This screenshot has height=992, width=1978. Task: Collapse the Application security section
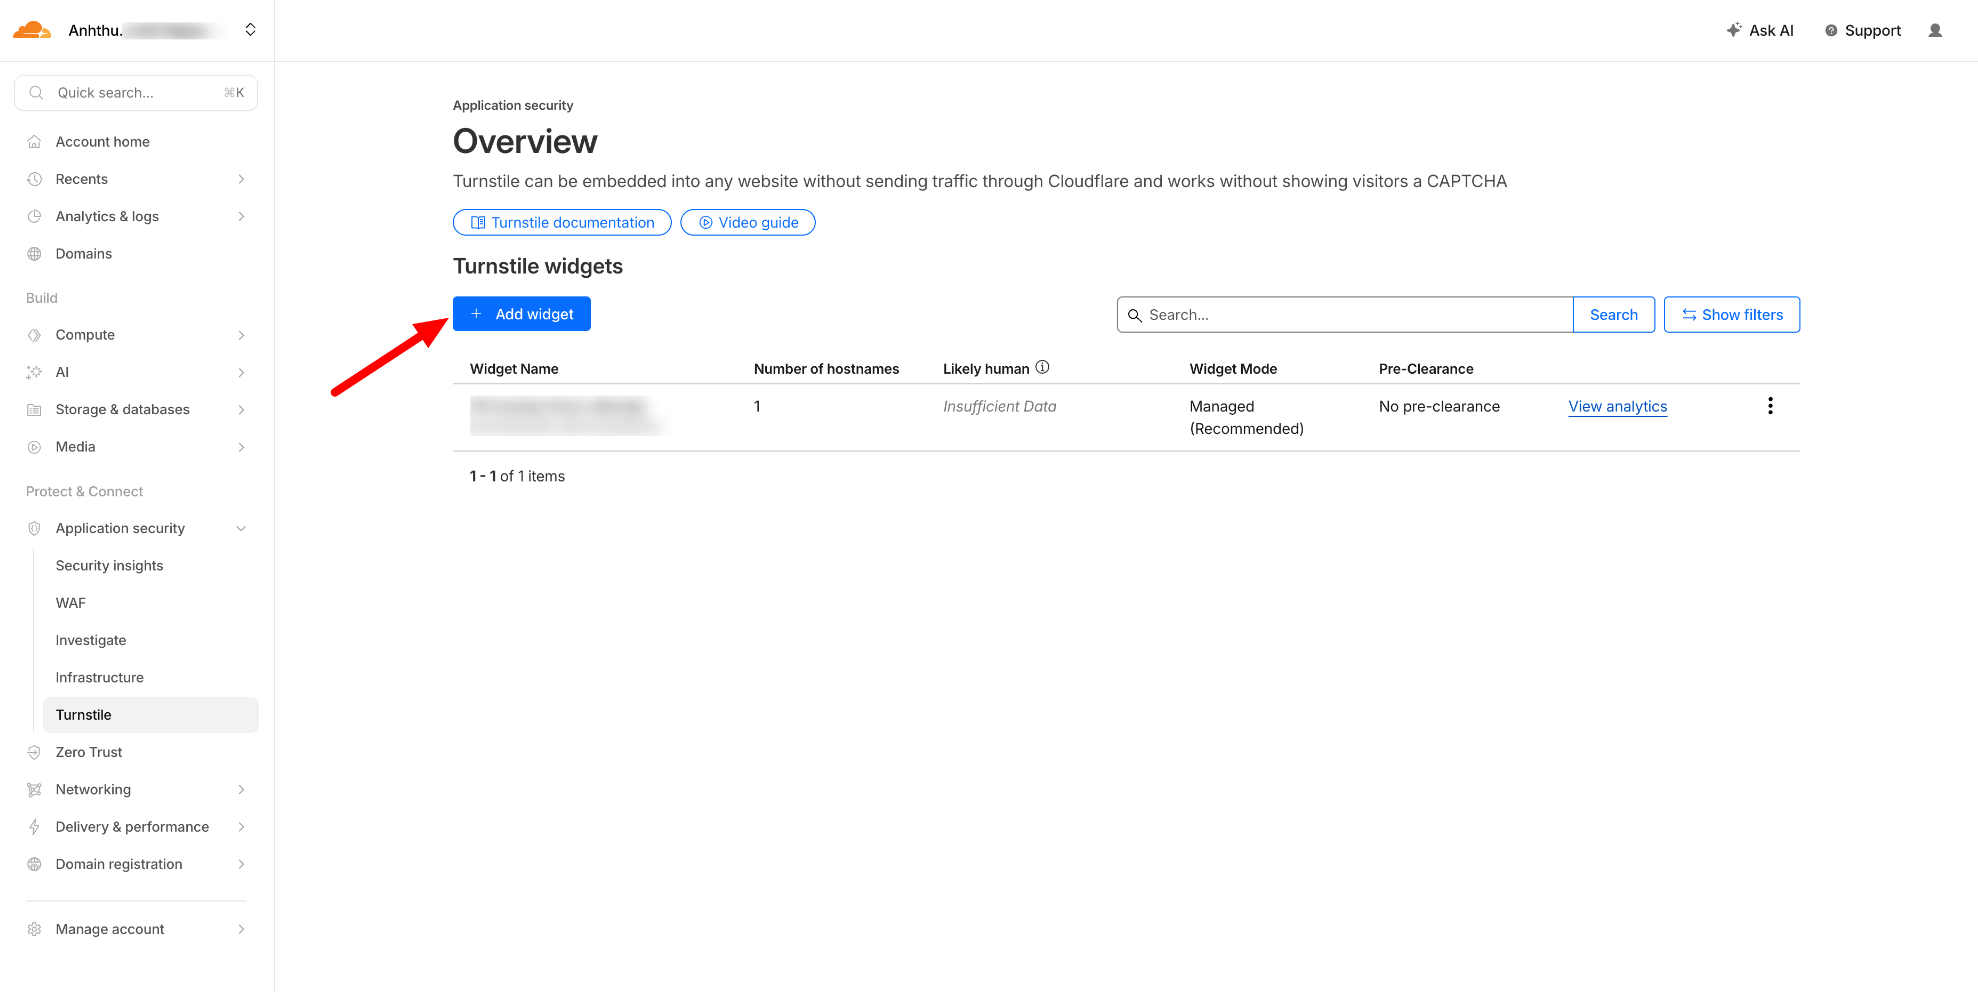[241, 528]
